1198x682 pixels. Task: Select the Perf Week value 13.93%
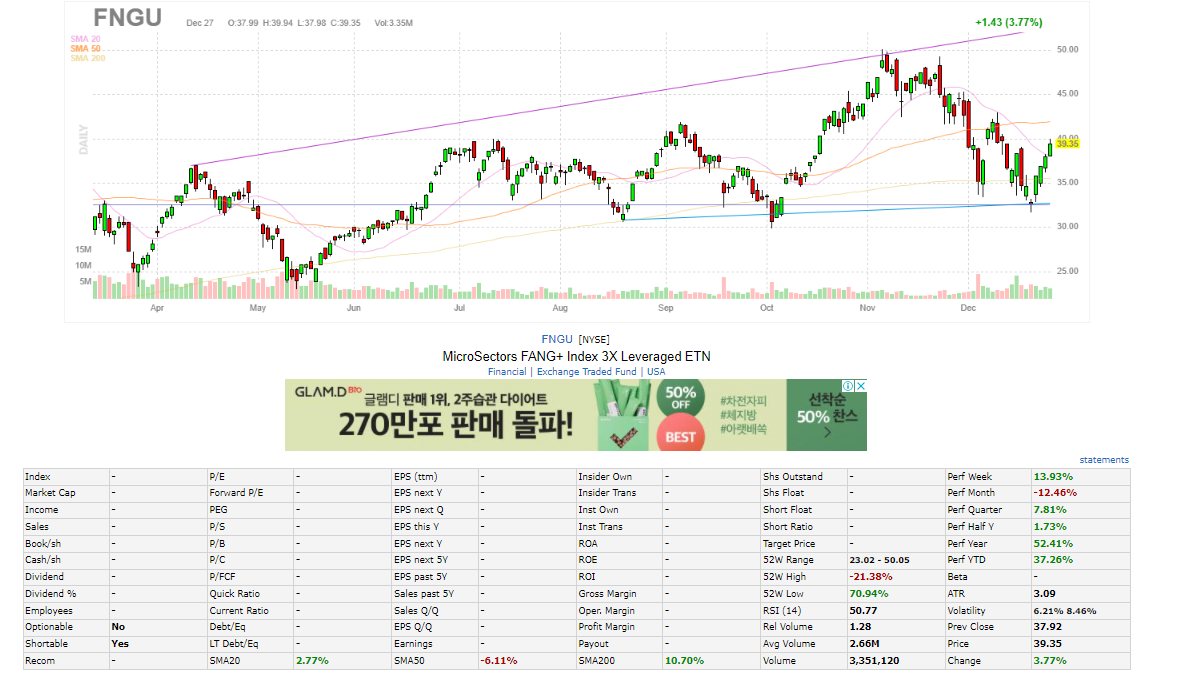(x=1053, y=477)
